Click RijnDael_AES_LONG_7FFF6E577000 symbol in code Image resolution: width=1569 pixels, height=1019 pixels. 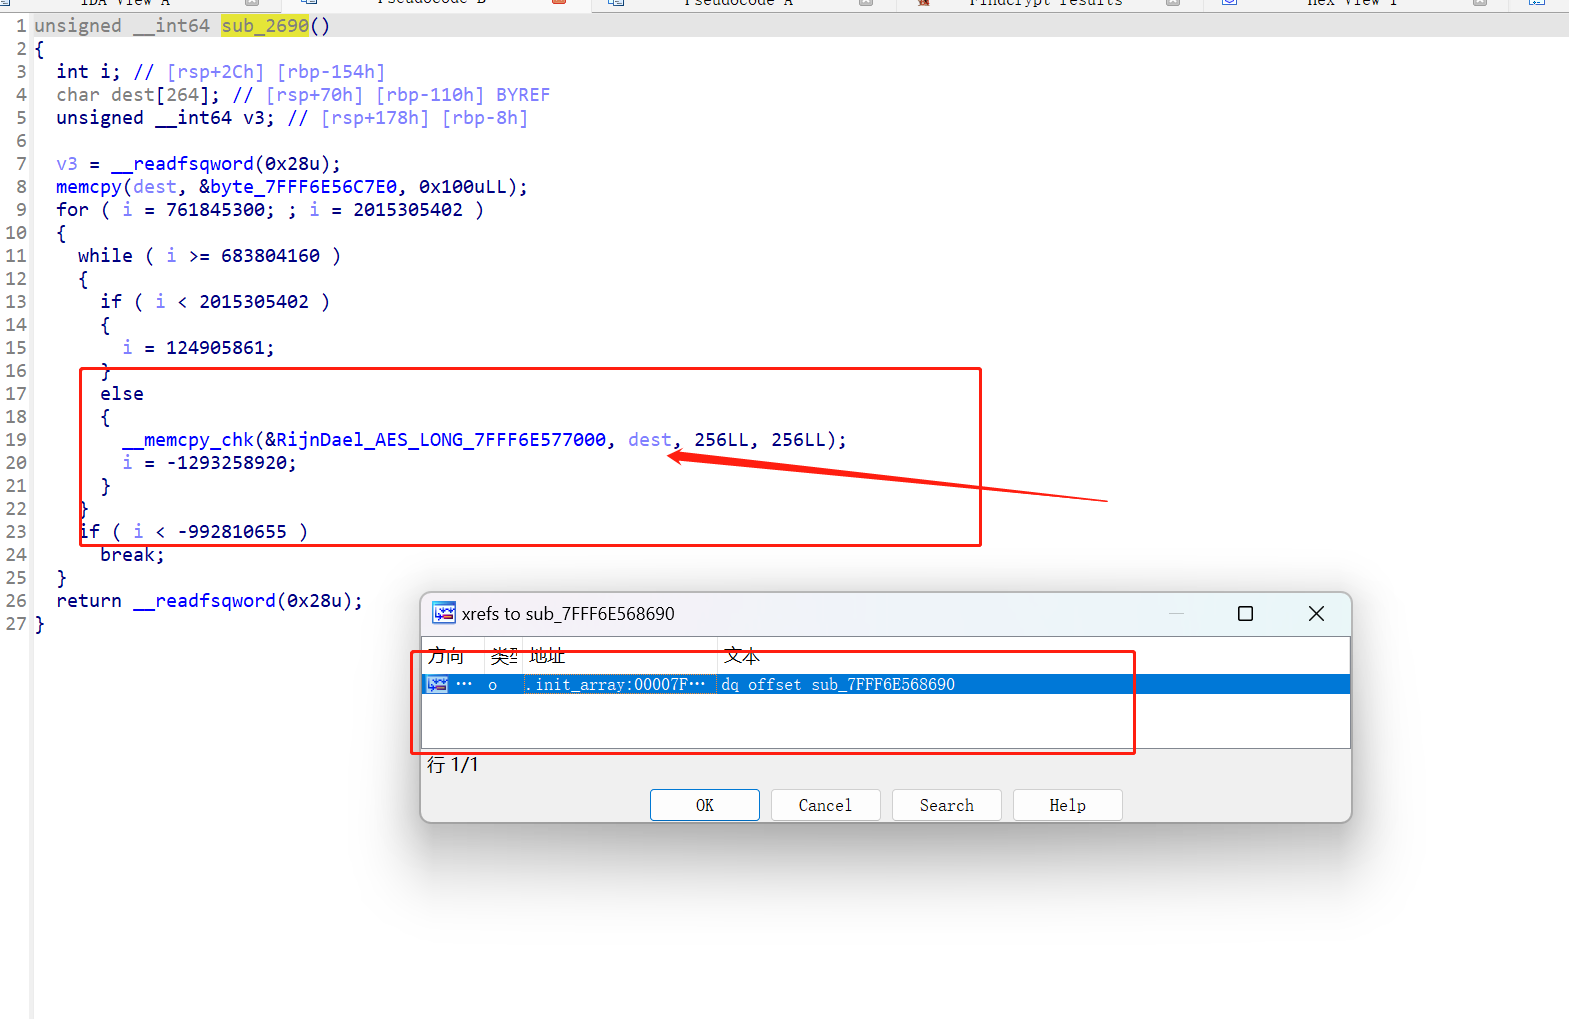[441, 440]
